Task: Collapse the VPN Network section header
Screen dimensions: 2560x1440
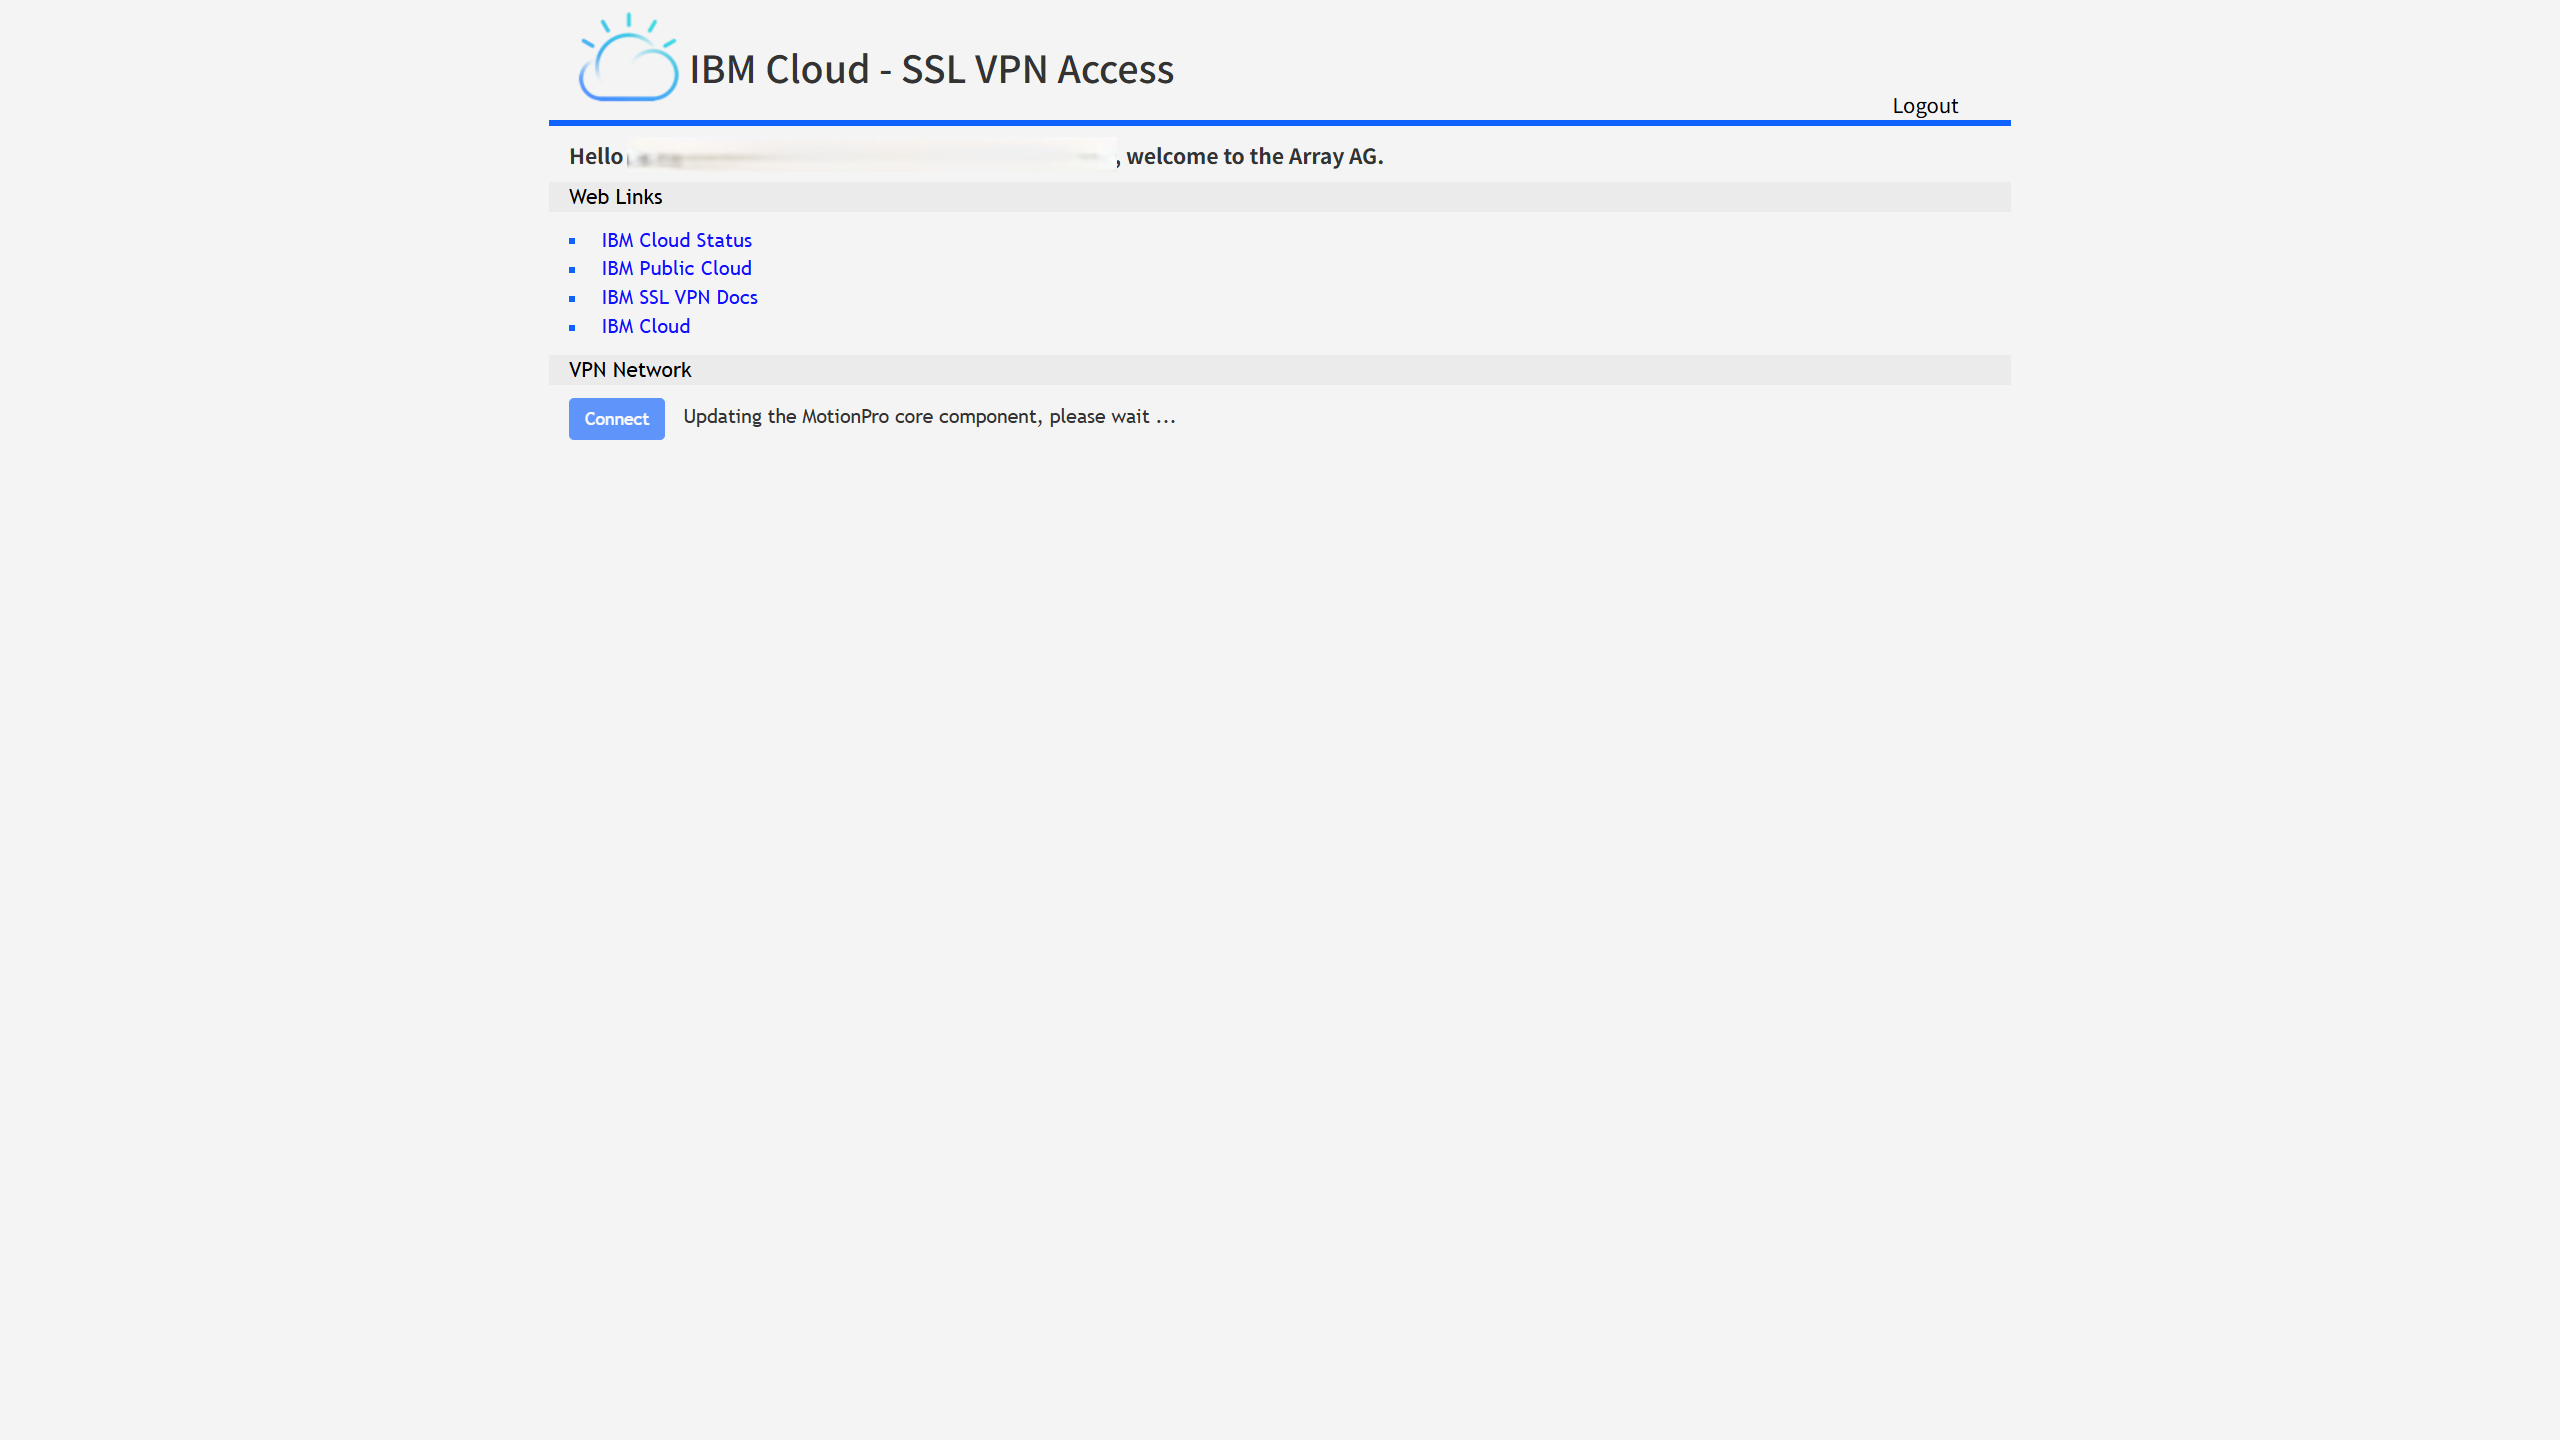Action: tap(629, 369)
